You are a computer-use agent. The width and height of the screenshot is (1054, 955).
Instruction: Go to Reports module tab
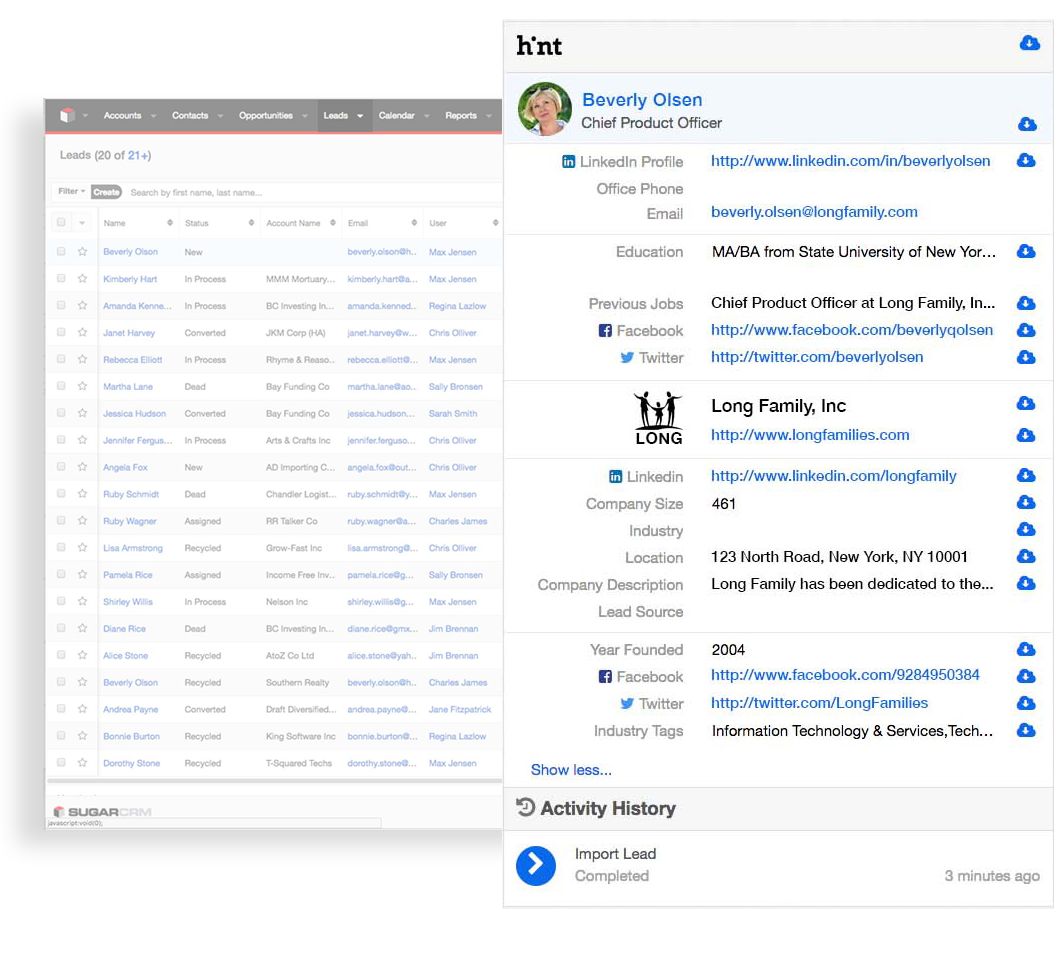tap(460, 116)
